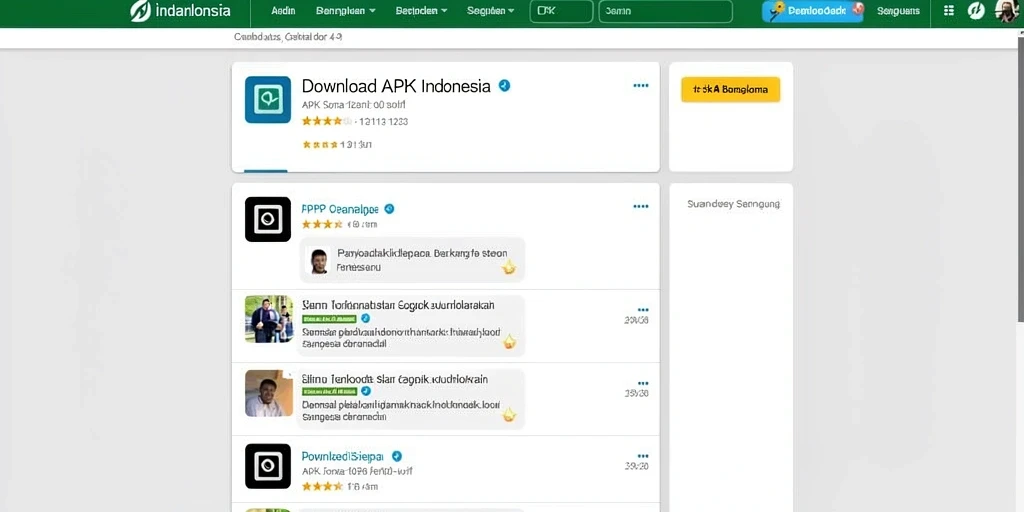Click the Suandeey Sengung sidebar heading
1024x512 pixels.
pyautogui.click(x=733, y=204)
